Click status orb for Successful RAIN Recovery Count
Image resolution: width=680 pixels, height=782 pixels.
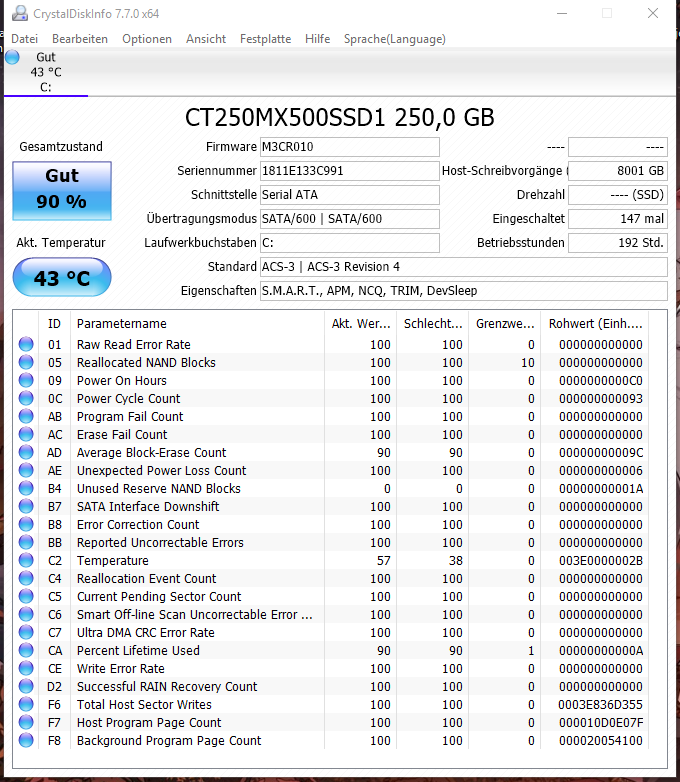coord(26,686)
